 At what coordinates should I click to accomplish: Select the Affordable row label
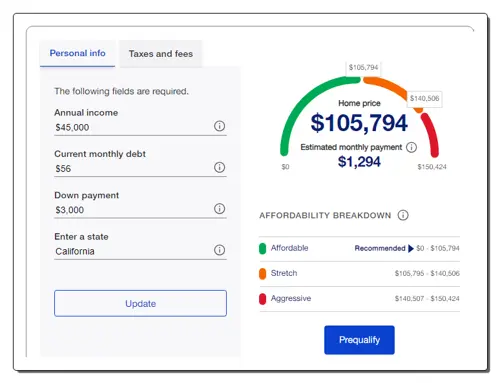pos(289,248)
